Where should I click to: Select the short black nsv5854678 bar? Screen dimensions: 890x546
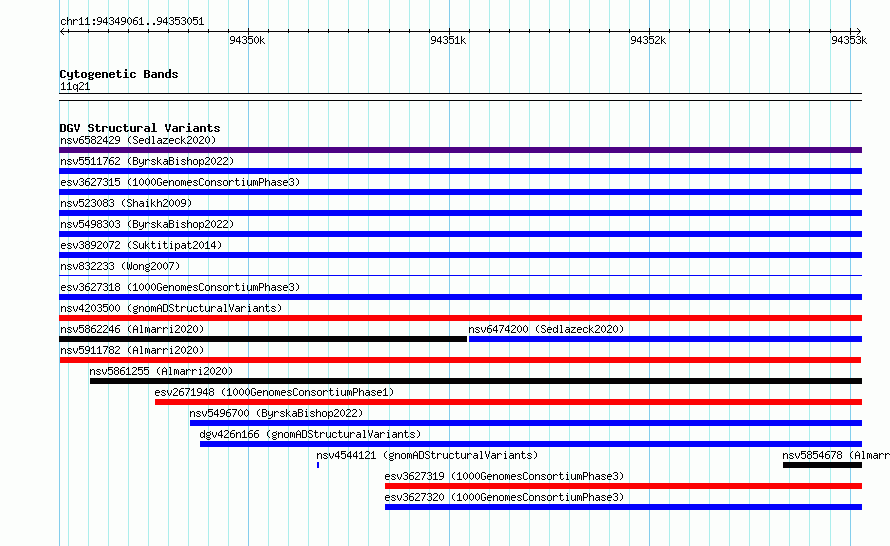(x=822, y=465)
